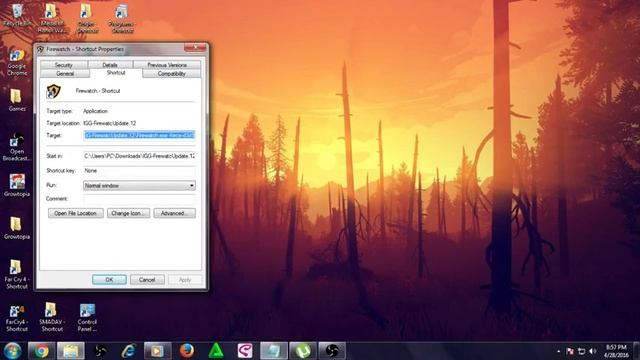The image size is (640, 360).
Task: Click the taskbar clock showing 8:57 PM
Action: point(616,351)
